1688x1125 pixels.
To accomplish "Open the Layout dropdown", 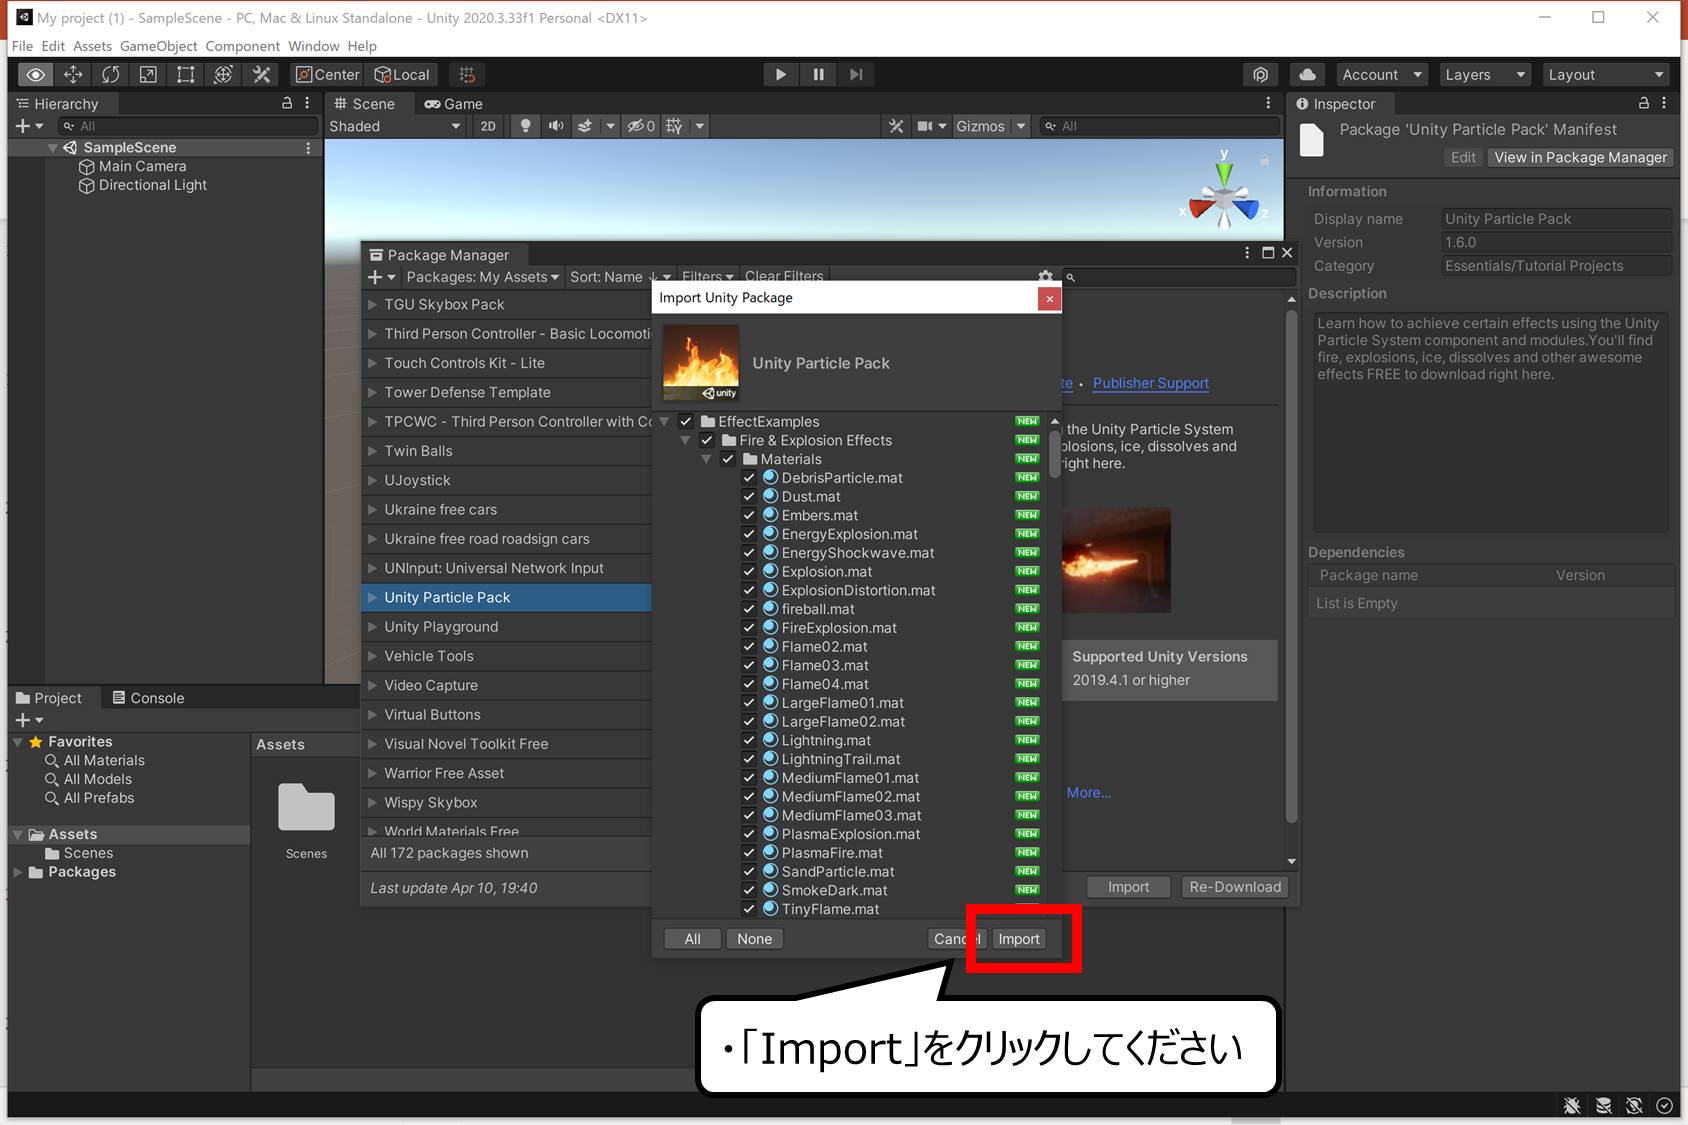I will click(x=1606, y=75).
